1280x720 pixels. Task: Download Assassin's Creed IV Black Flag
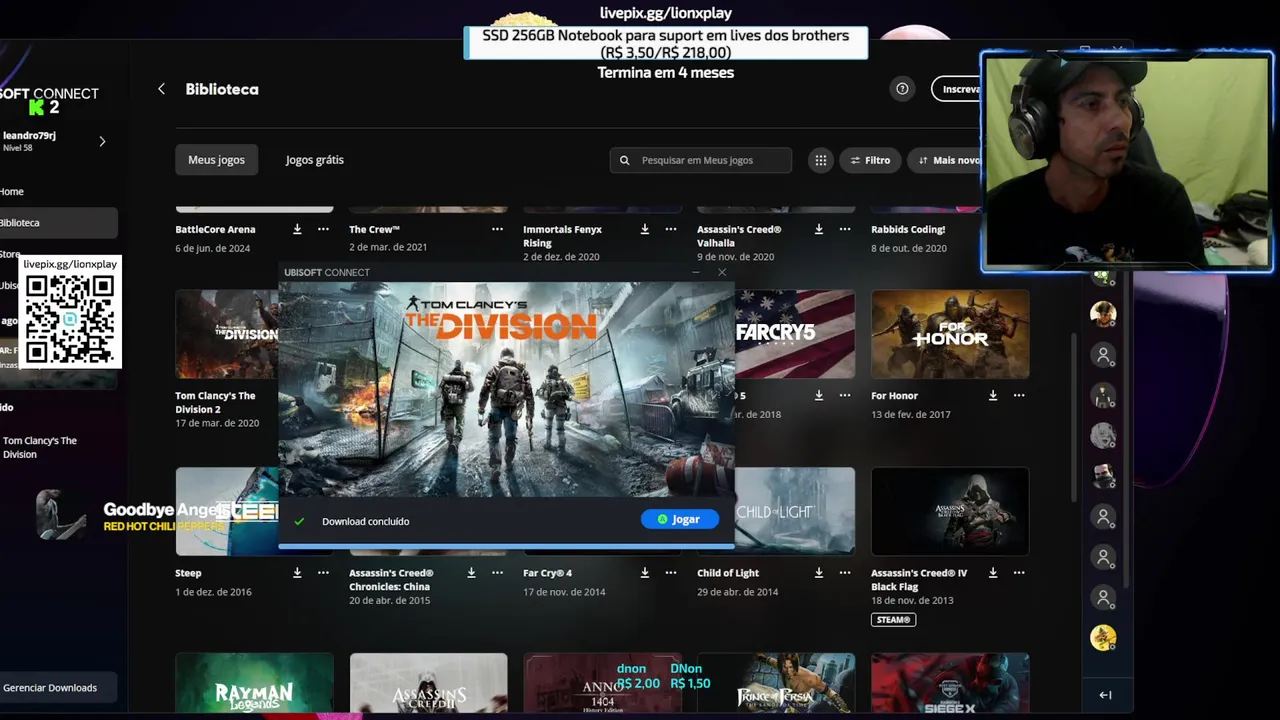[993, 573]
